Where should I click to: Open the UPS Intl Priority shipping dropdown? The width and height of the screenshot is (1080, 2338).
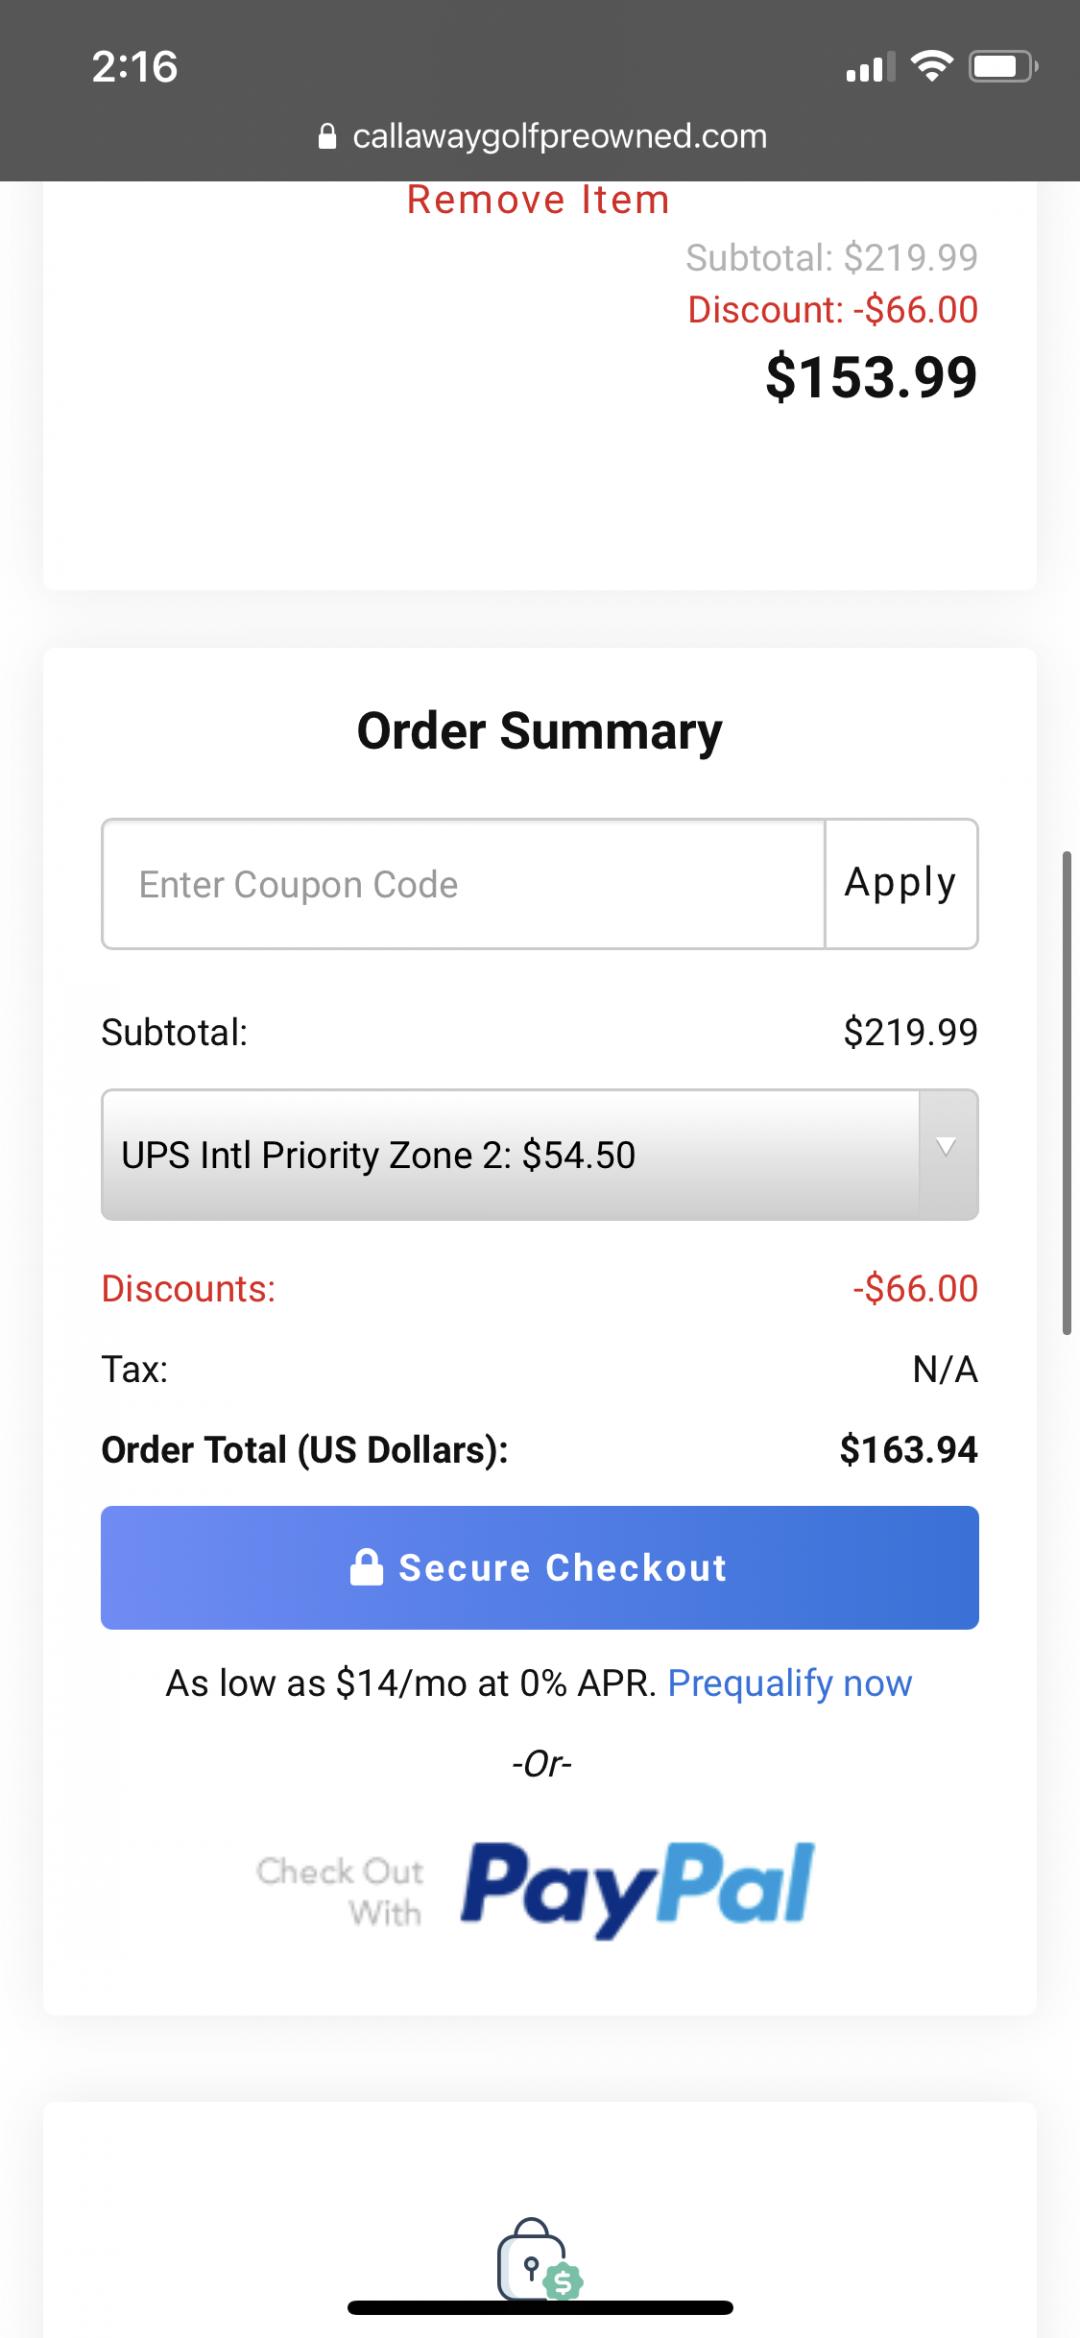pos(510,1155)
